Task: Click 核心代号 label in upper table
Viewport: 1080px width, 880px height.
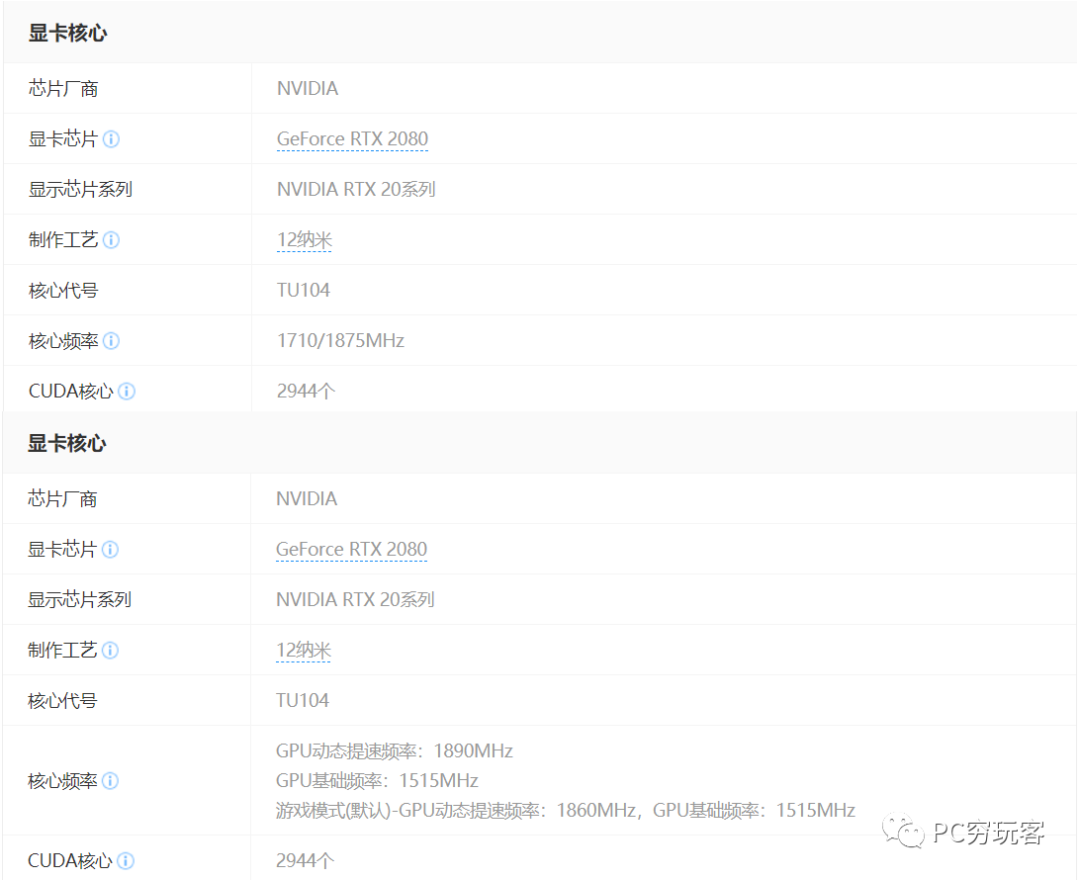Action: pyautogui.click(x=63, y=291)
